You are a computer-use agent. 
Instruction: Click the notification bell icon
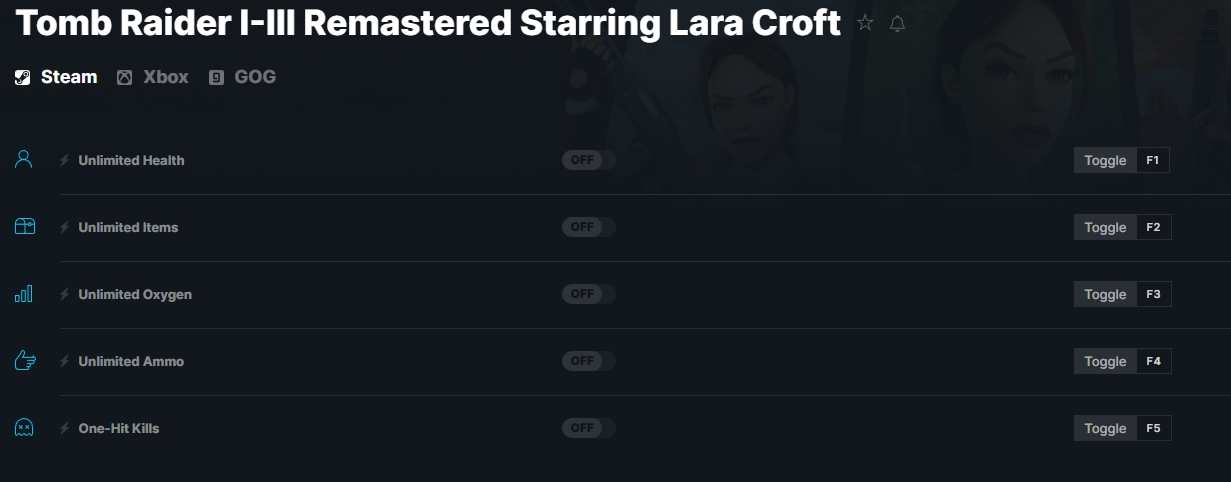point(897,23)
